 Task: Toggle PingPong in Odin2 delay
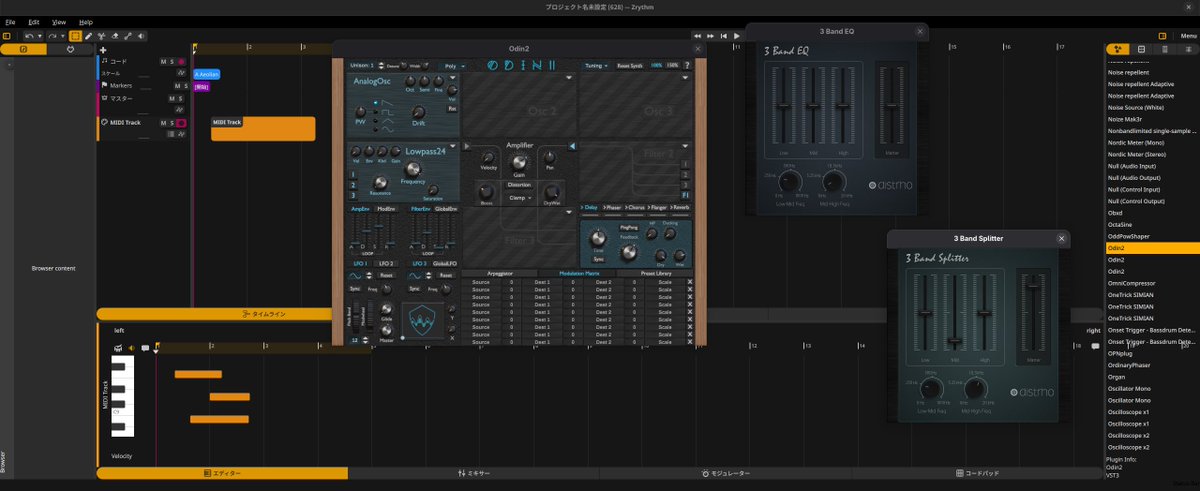coord(629,227)
